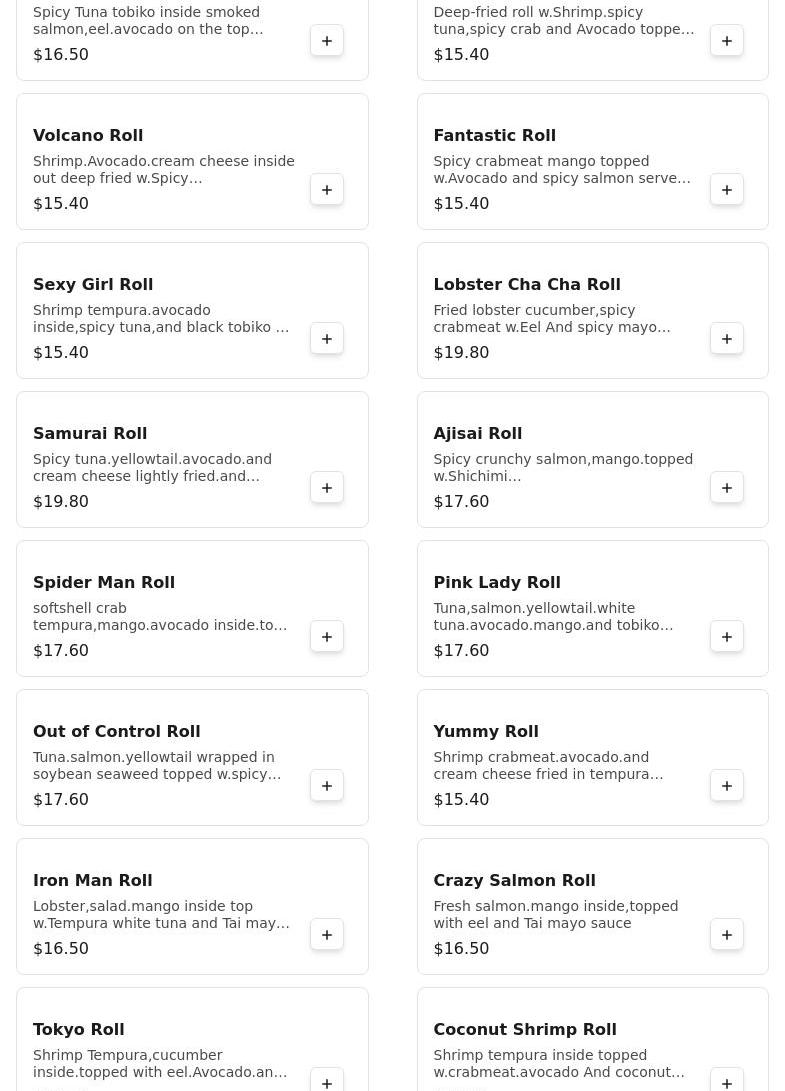View Pink Lady Roll description text
Image resolution: width=785 pixels, height=1091 pixels.
(x=553, y=617)
